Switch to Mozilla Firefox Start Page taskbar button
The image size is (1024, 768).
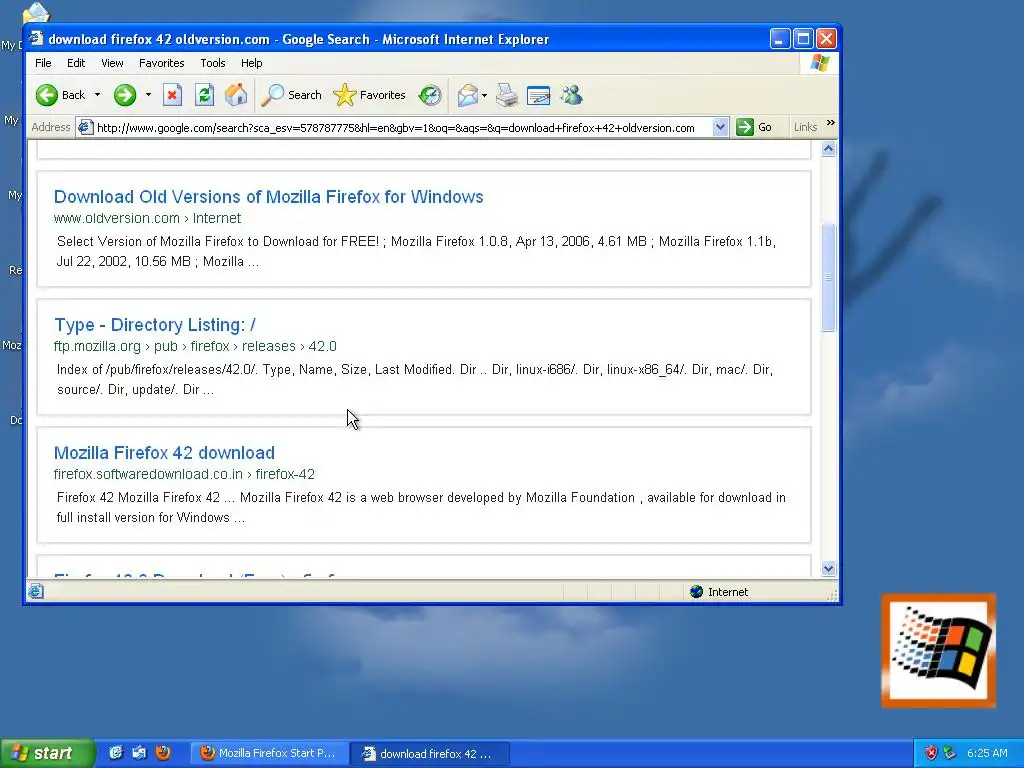269,753
